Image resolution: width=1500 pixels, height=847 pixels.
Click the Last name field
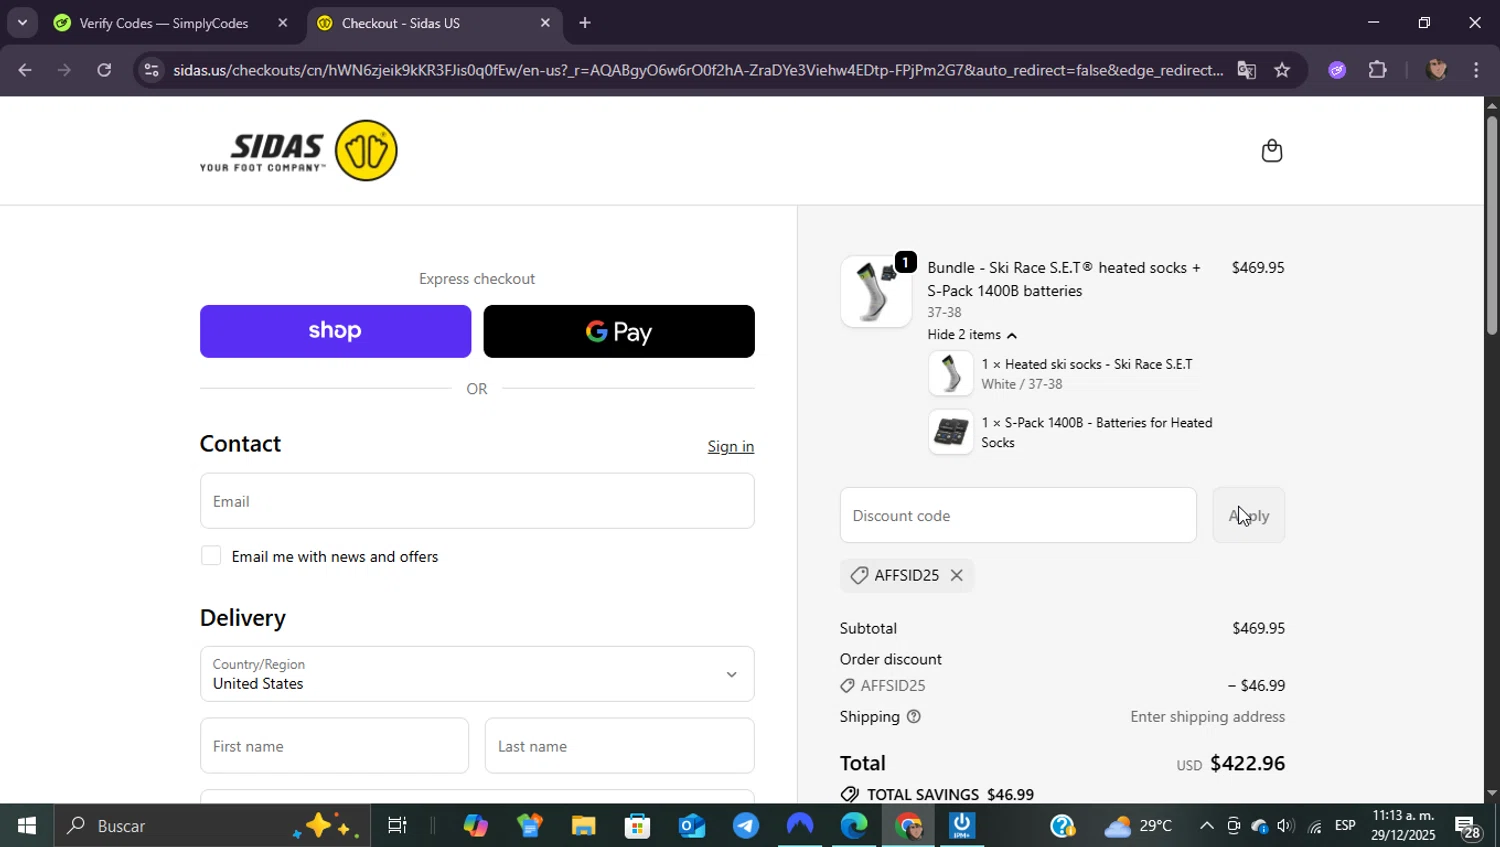point(619,746)
